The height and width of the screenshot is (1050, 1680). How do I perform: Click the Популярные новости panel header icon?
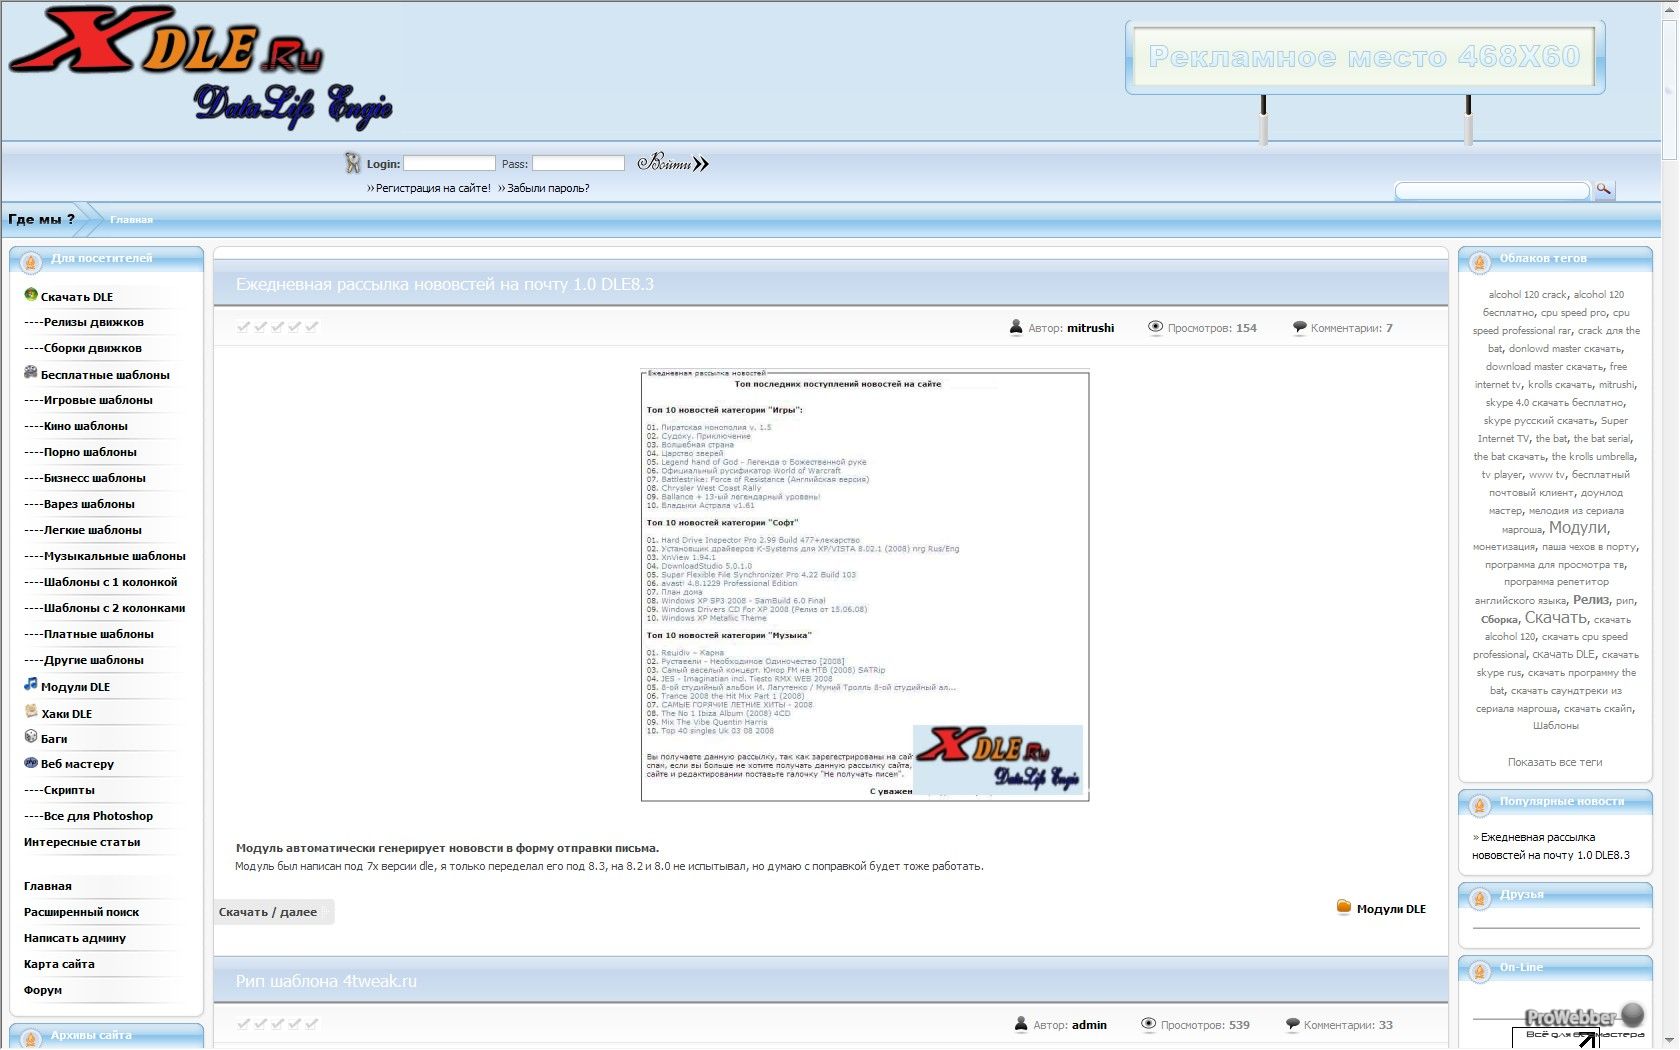point(1479,805)
